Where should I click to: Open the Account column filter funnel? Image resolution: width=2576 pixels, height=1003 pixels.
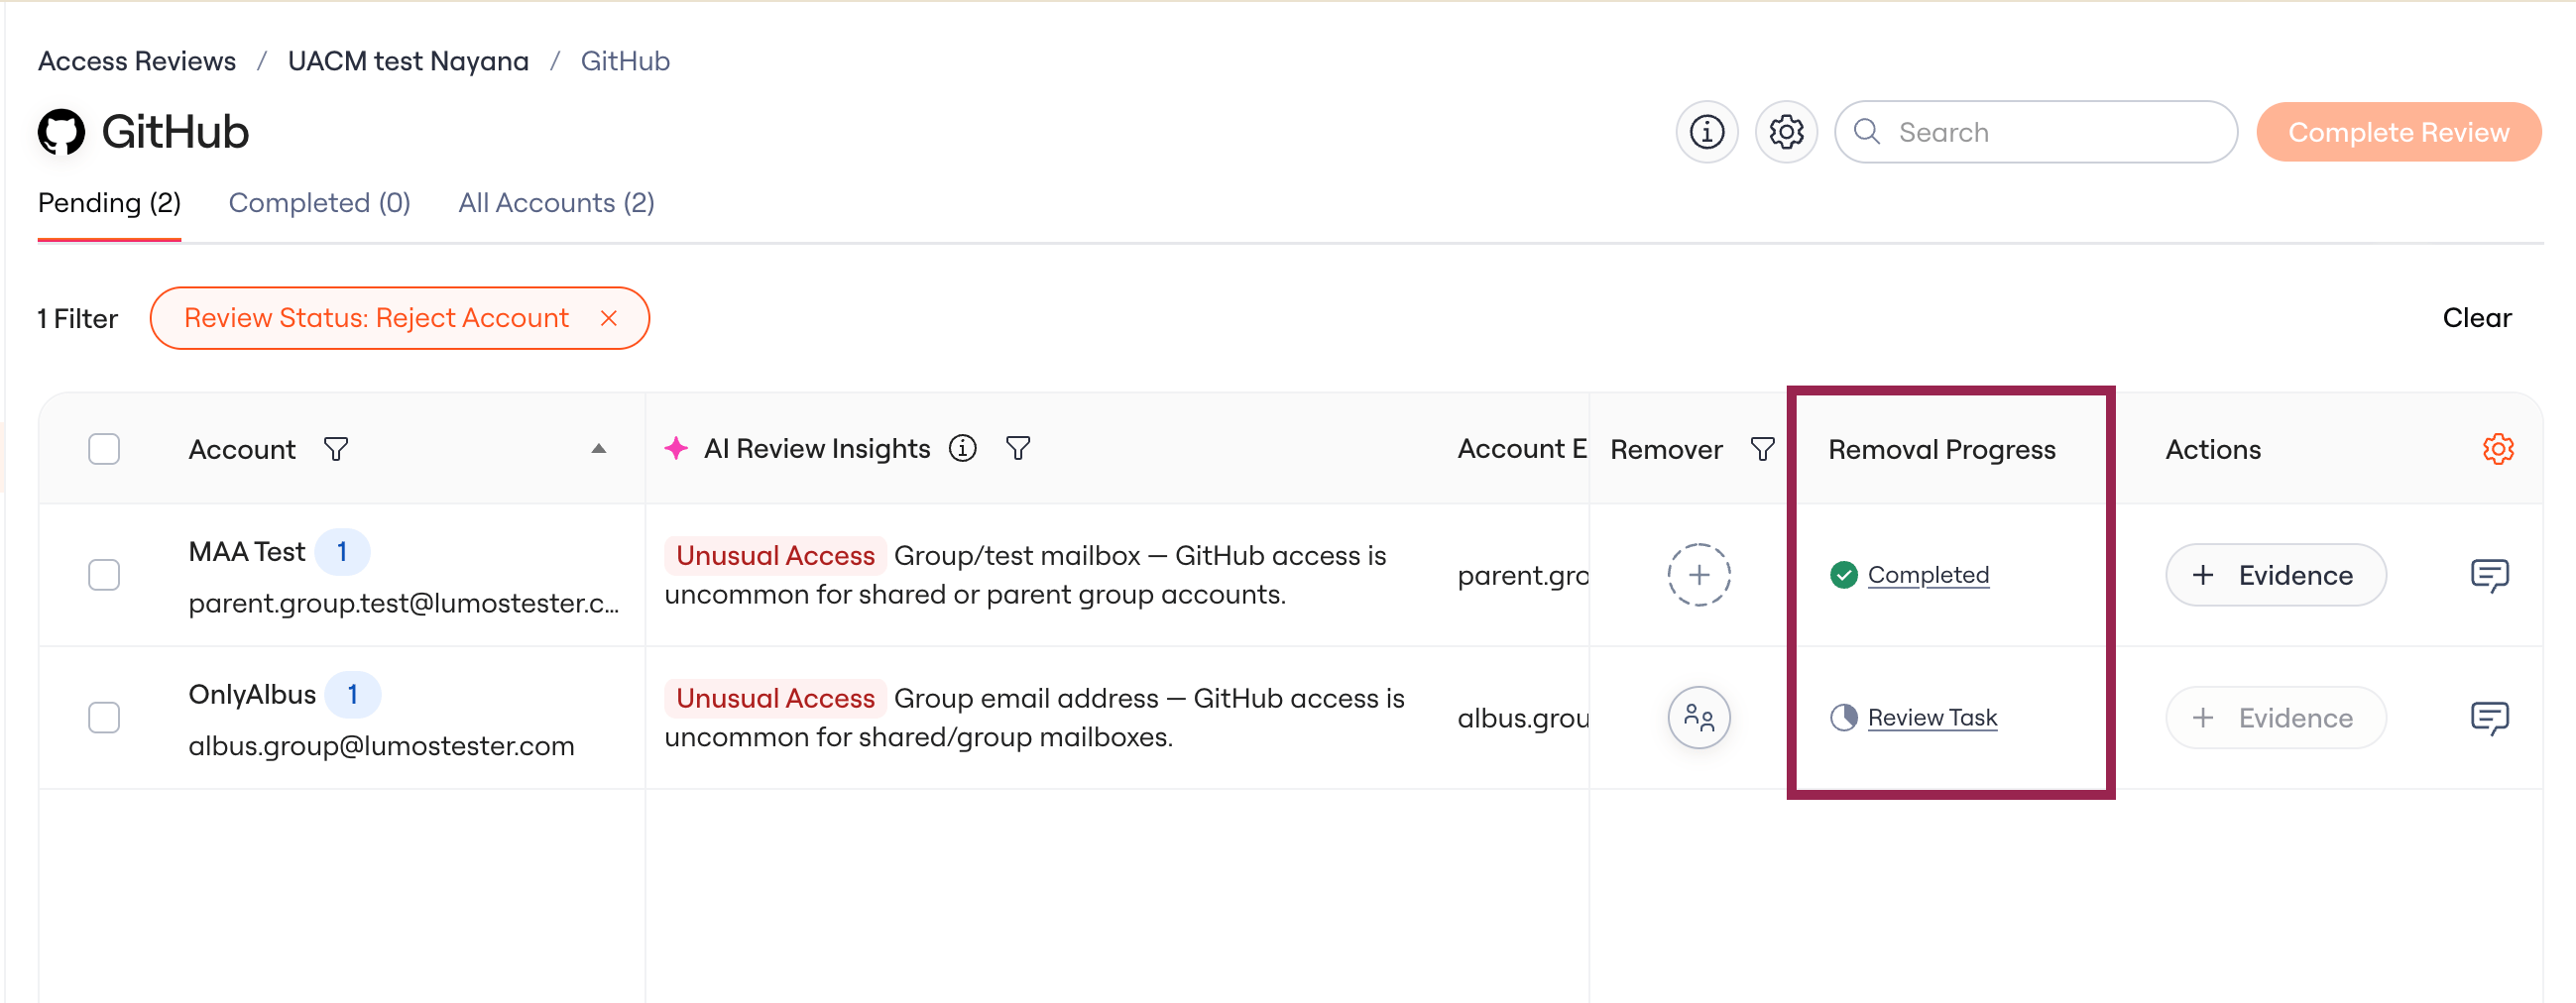click(336, 449)
